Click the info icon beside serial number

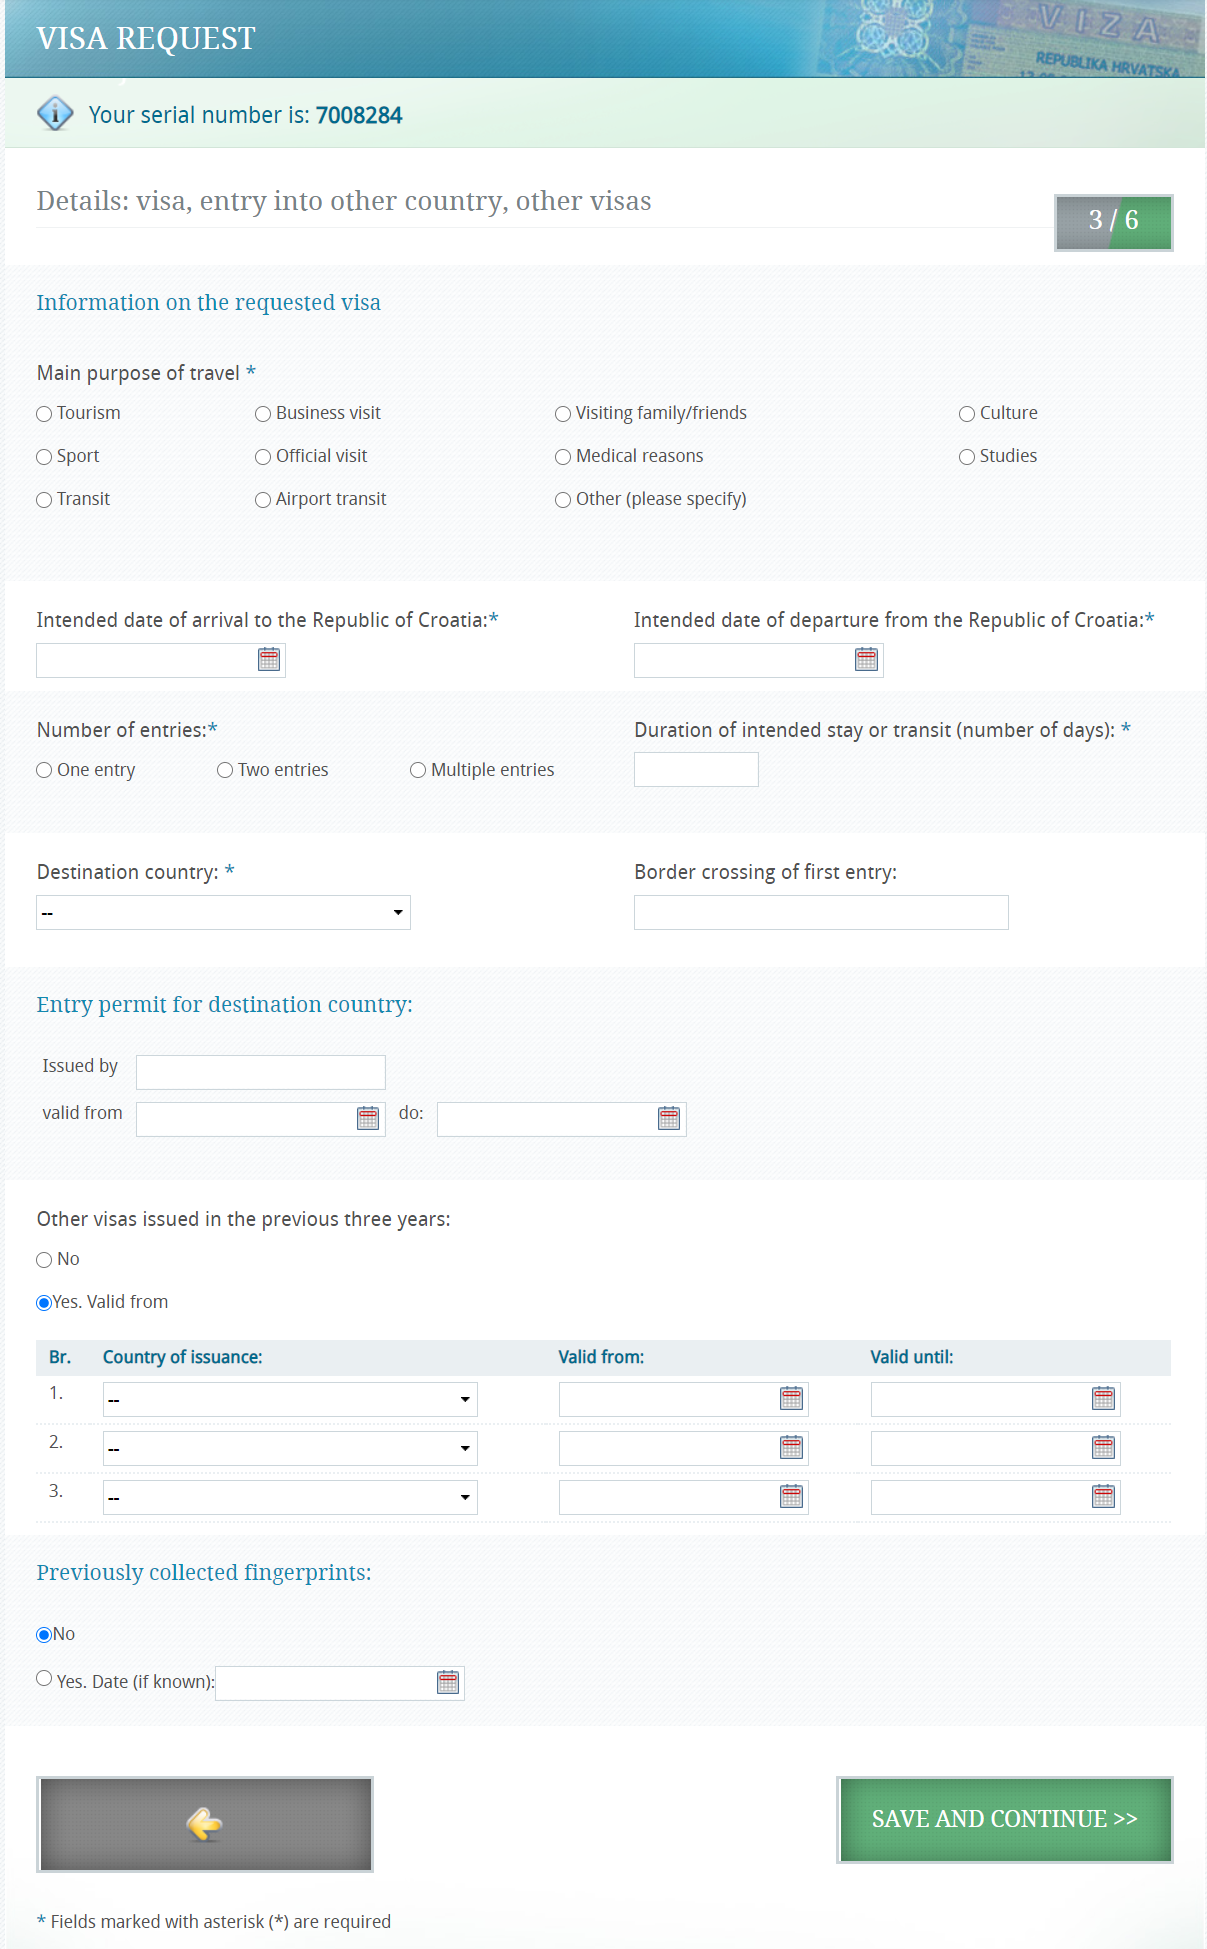click(55, 114)
